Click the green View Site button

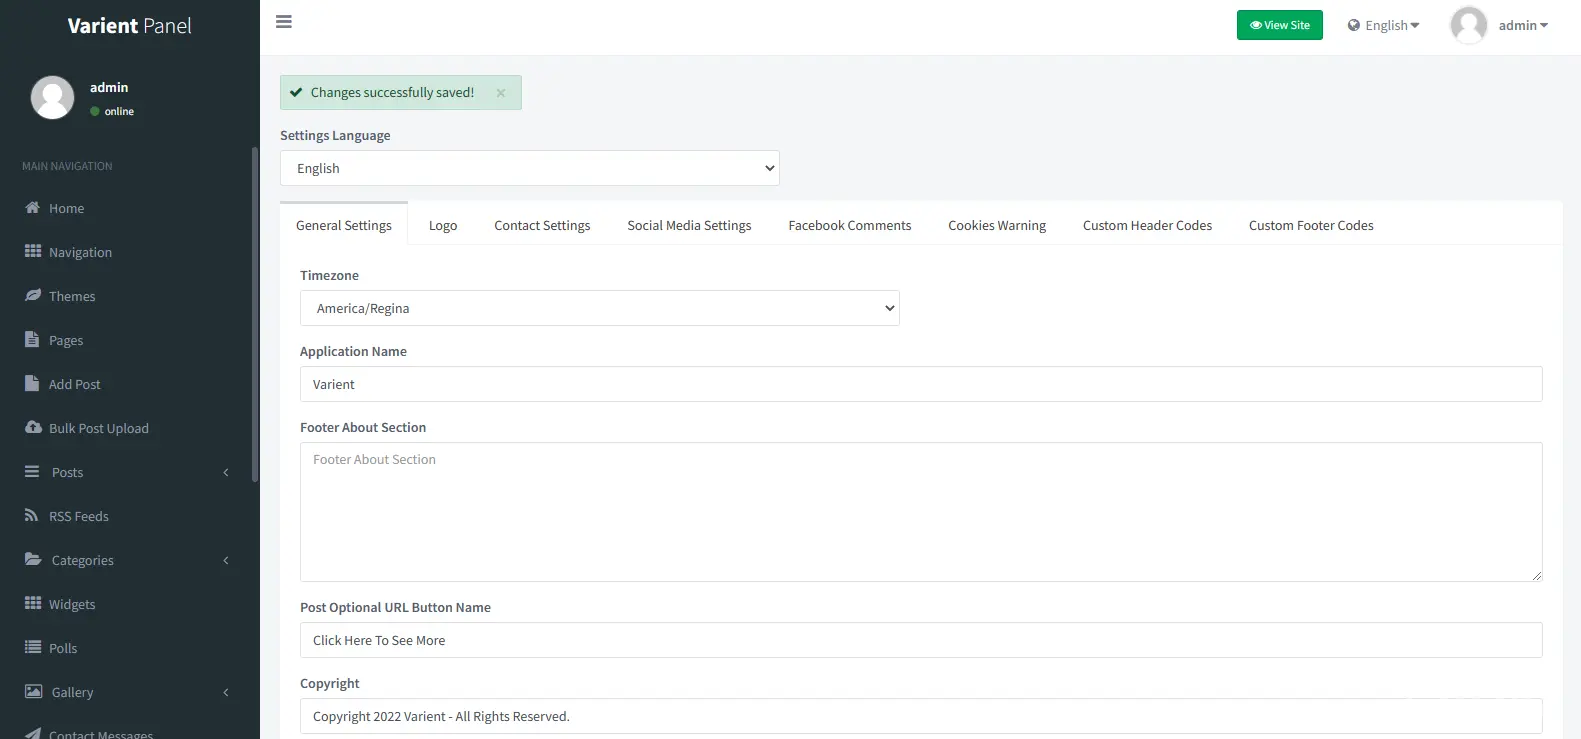[x=1279, y=26]
